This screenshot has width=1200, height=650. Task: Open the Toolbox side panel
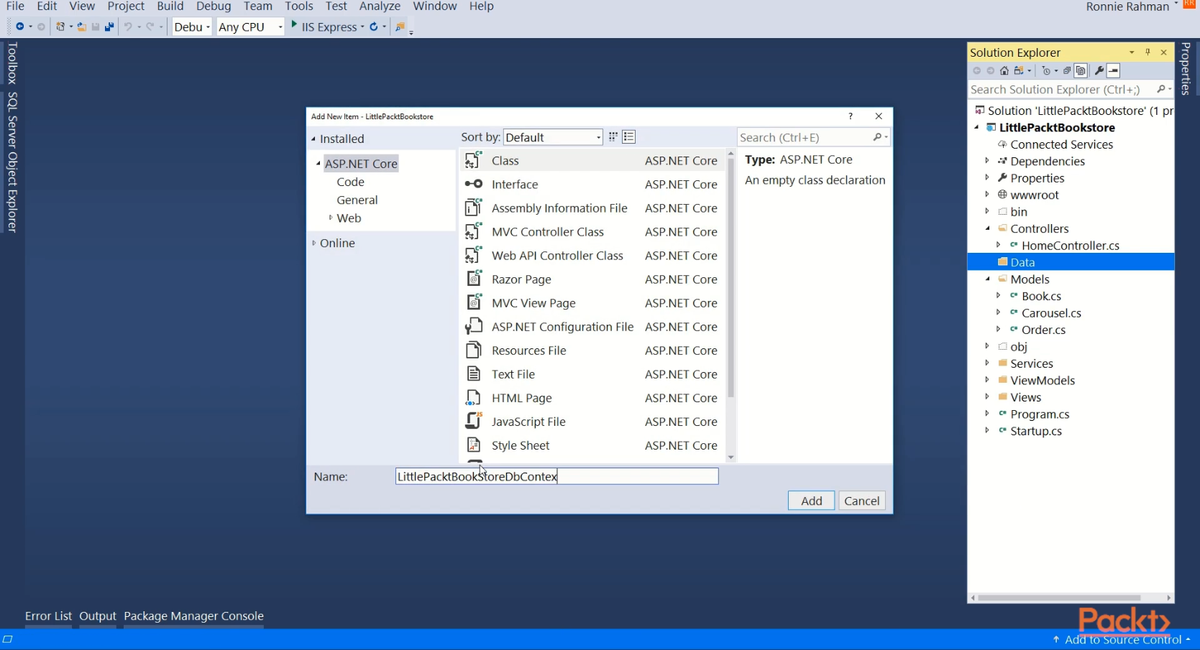pyautogui.click(x=12, y=63)
